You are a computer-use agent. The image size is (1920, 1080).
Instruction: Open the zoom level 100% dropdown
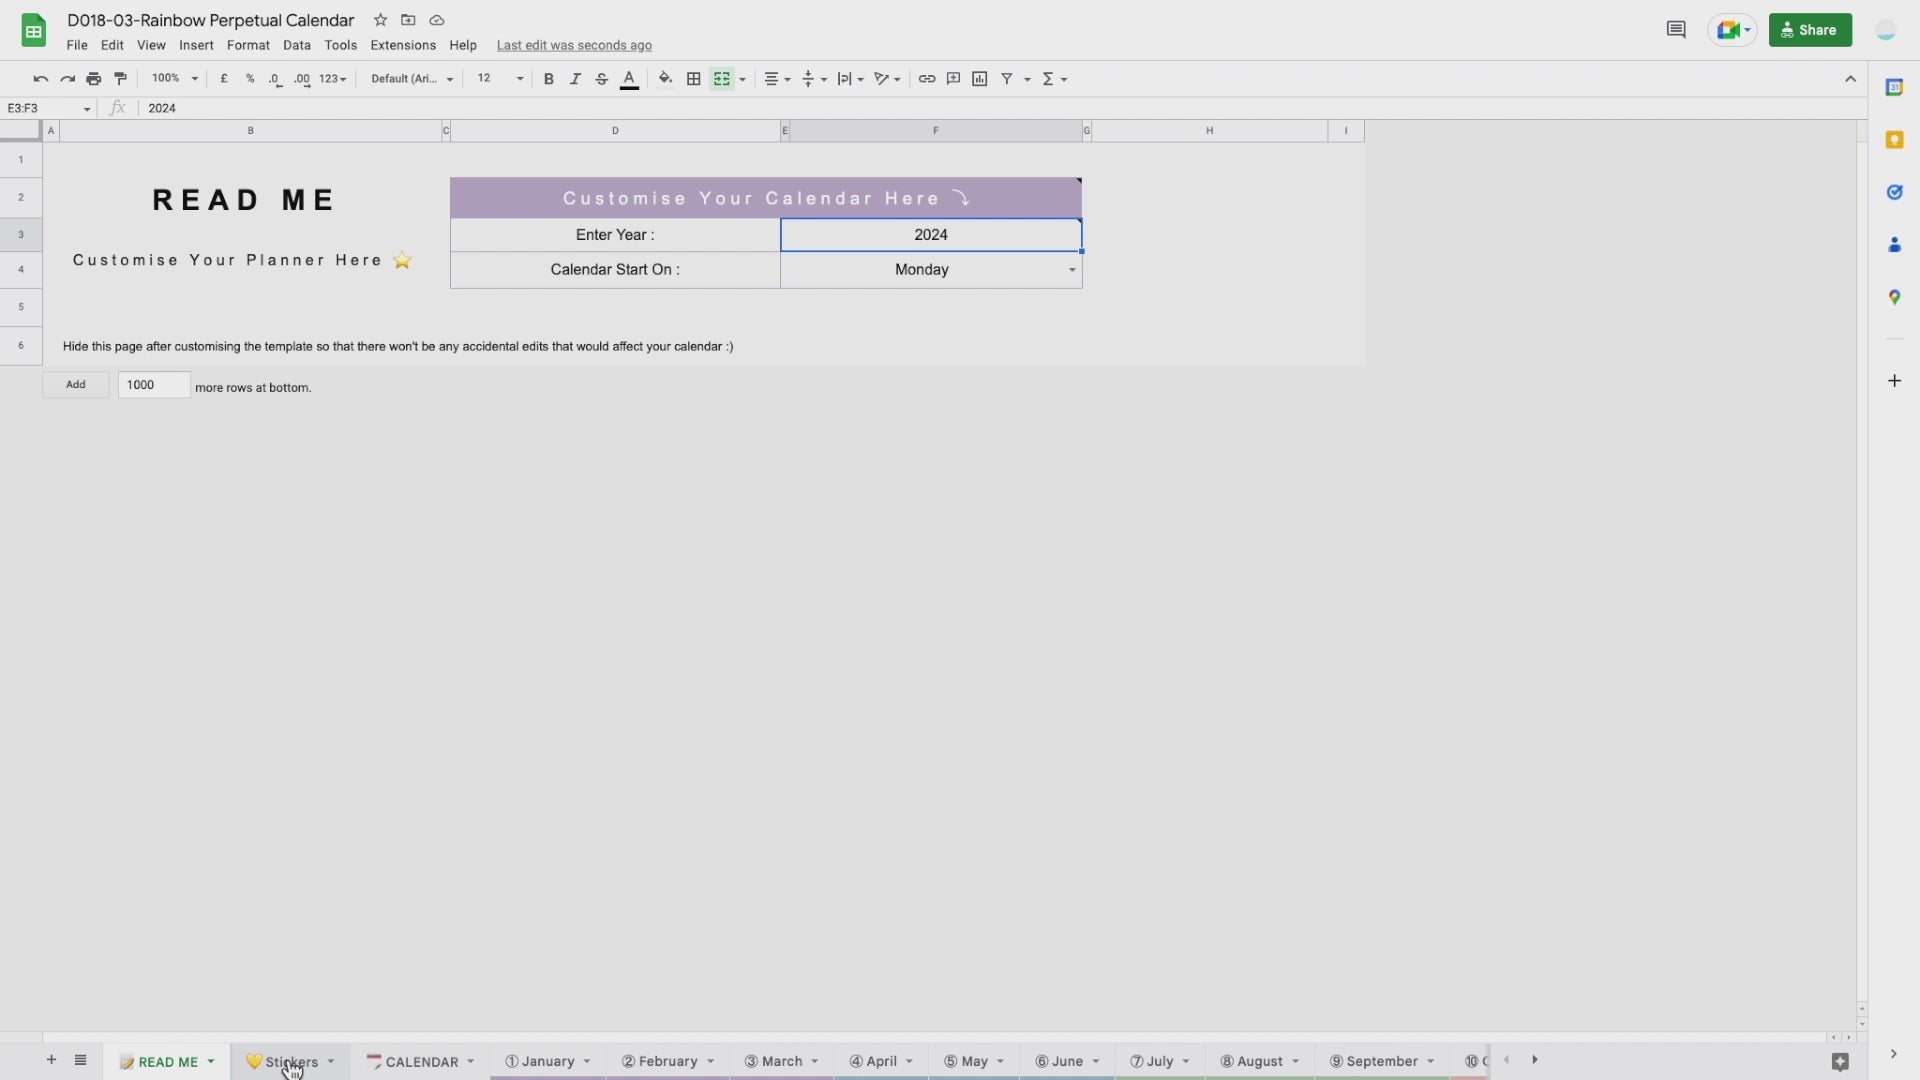pos(175,79)
